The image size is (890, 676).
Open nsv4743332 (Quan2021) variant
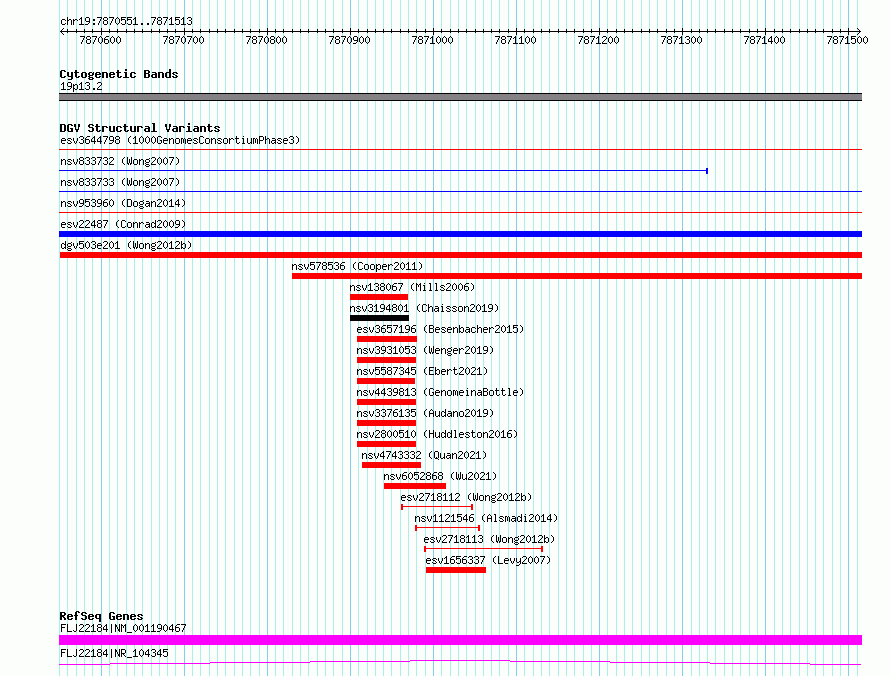click(x=424, y=455)
